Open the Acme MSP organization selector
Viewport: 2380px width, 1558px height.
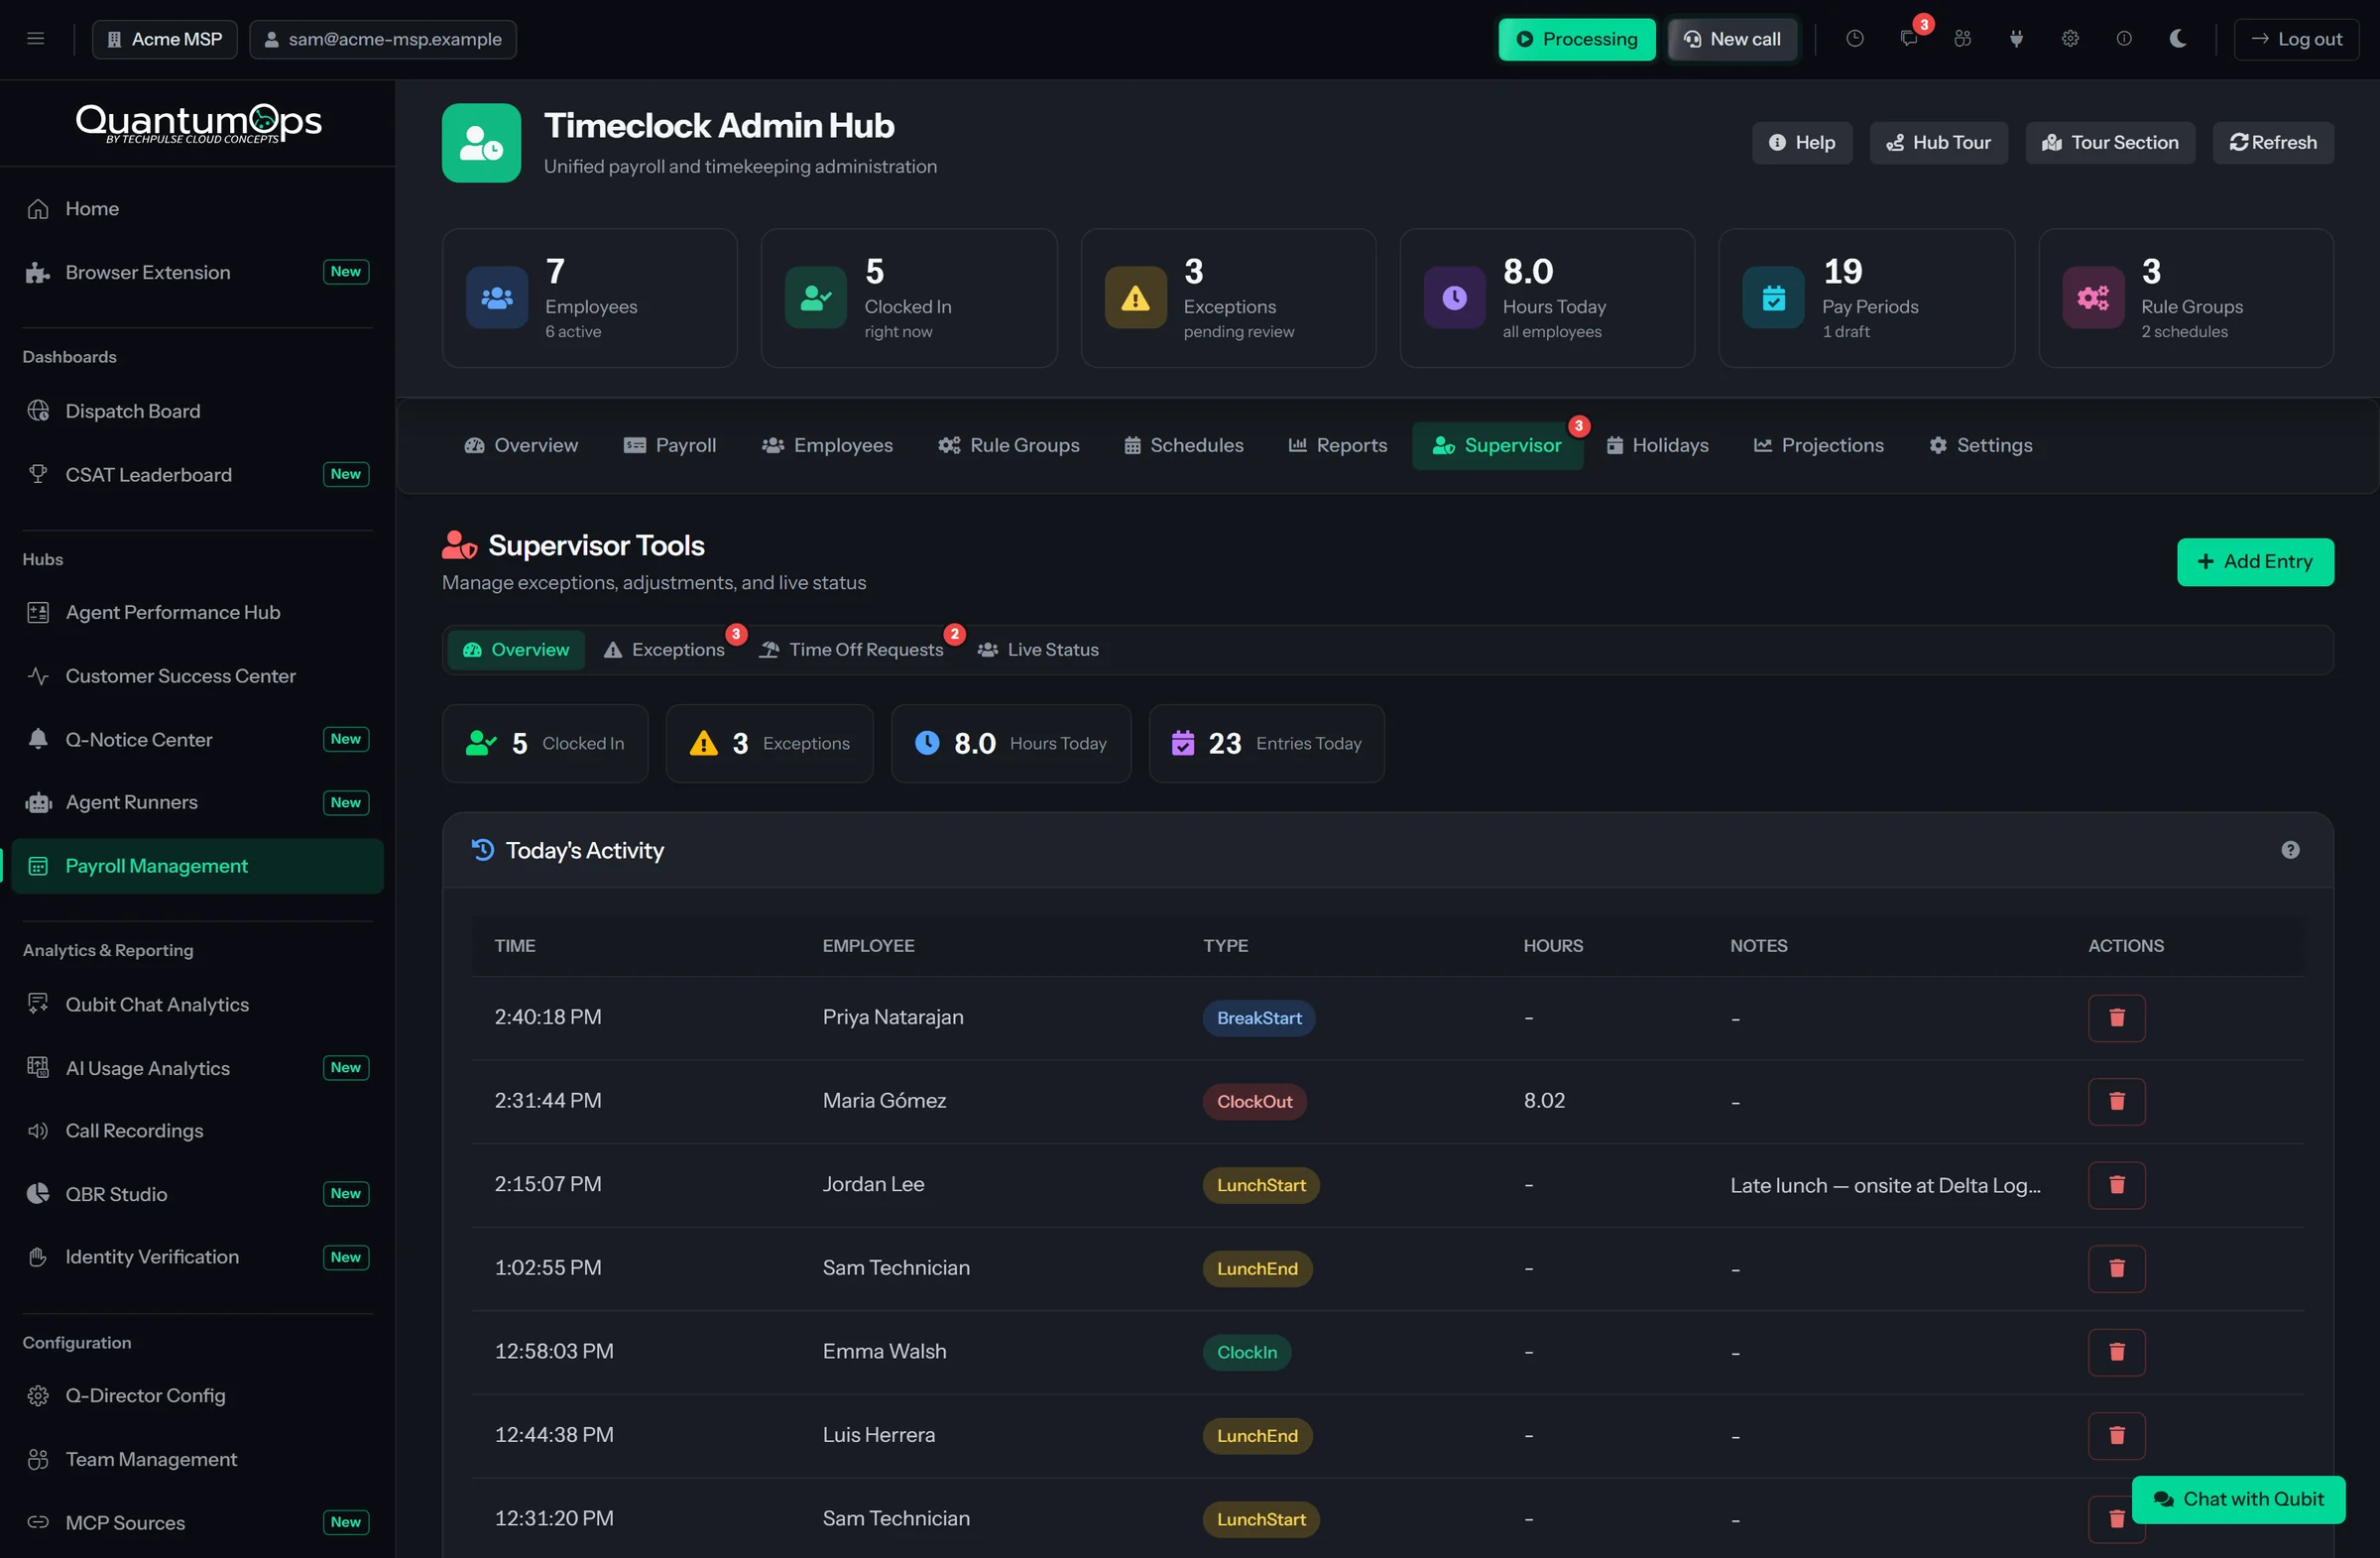point(165,39)
